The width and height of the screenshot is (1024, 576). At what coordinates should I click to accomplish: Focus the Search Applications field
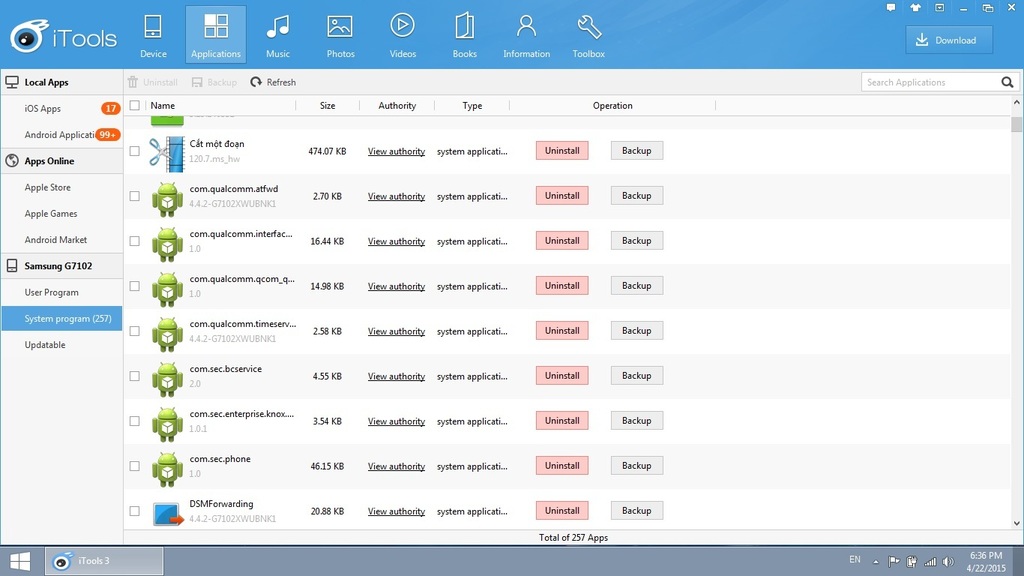tap(931, 82)
